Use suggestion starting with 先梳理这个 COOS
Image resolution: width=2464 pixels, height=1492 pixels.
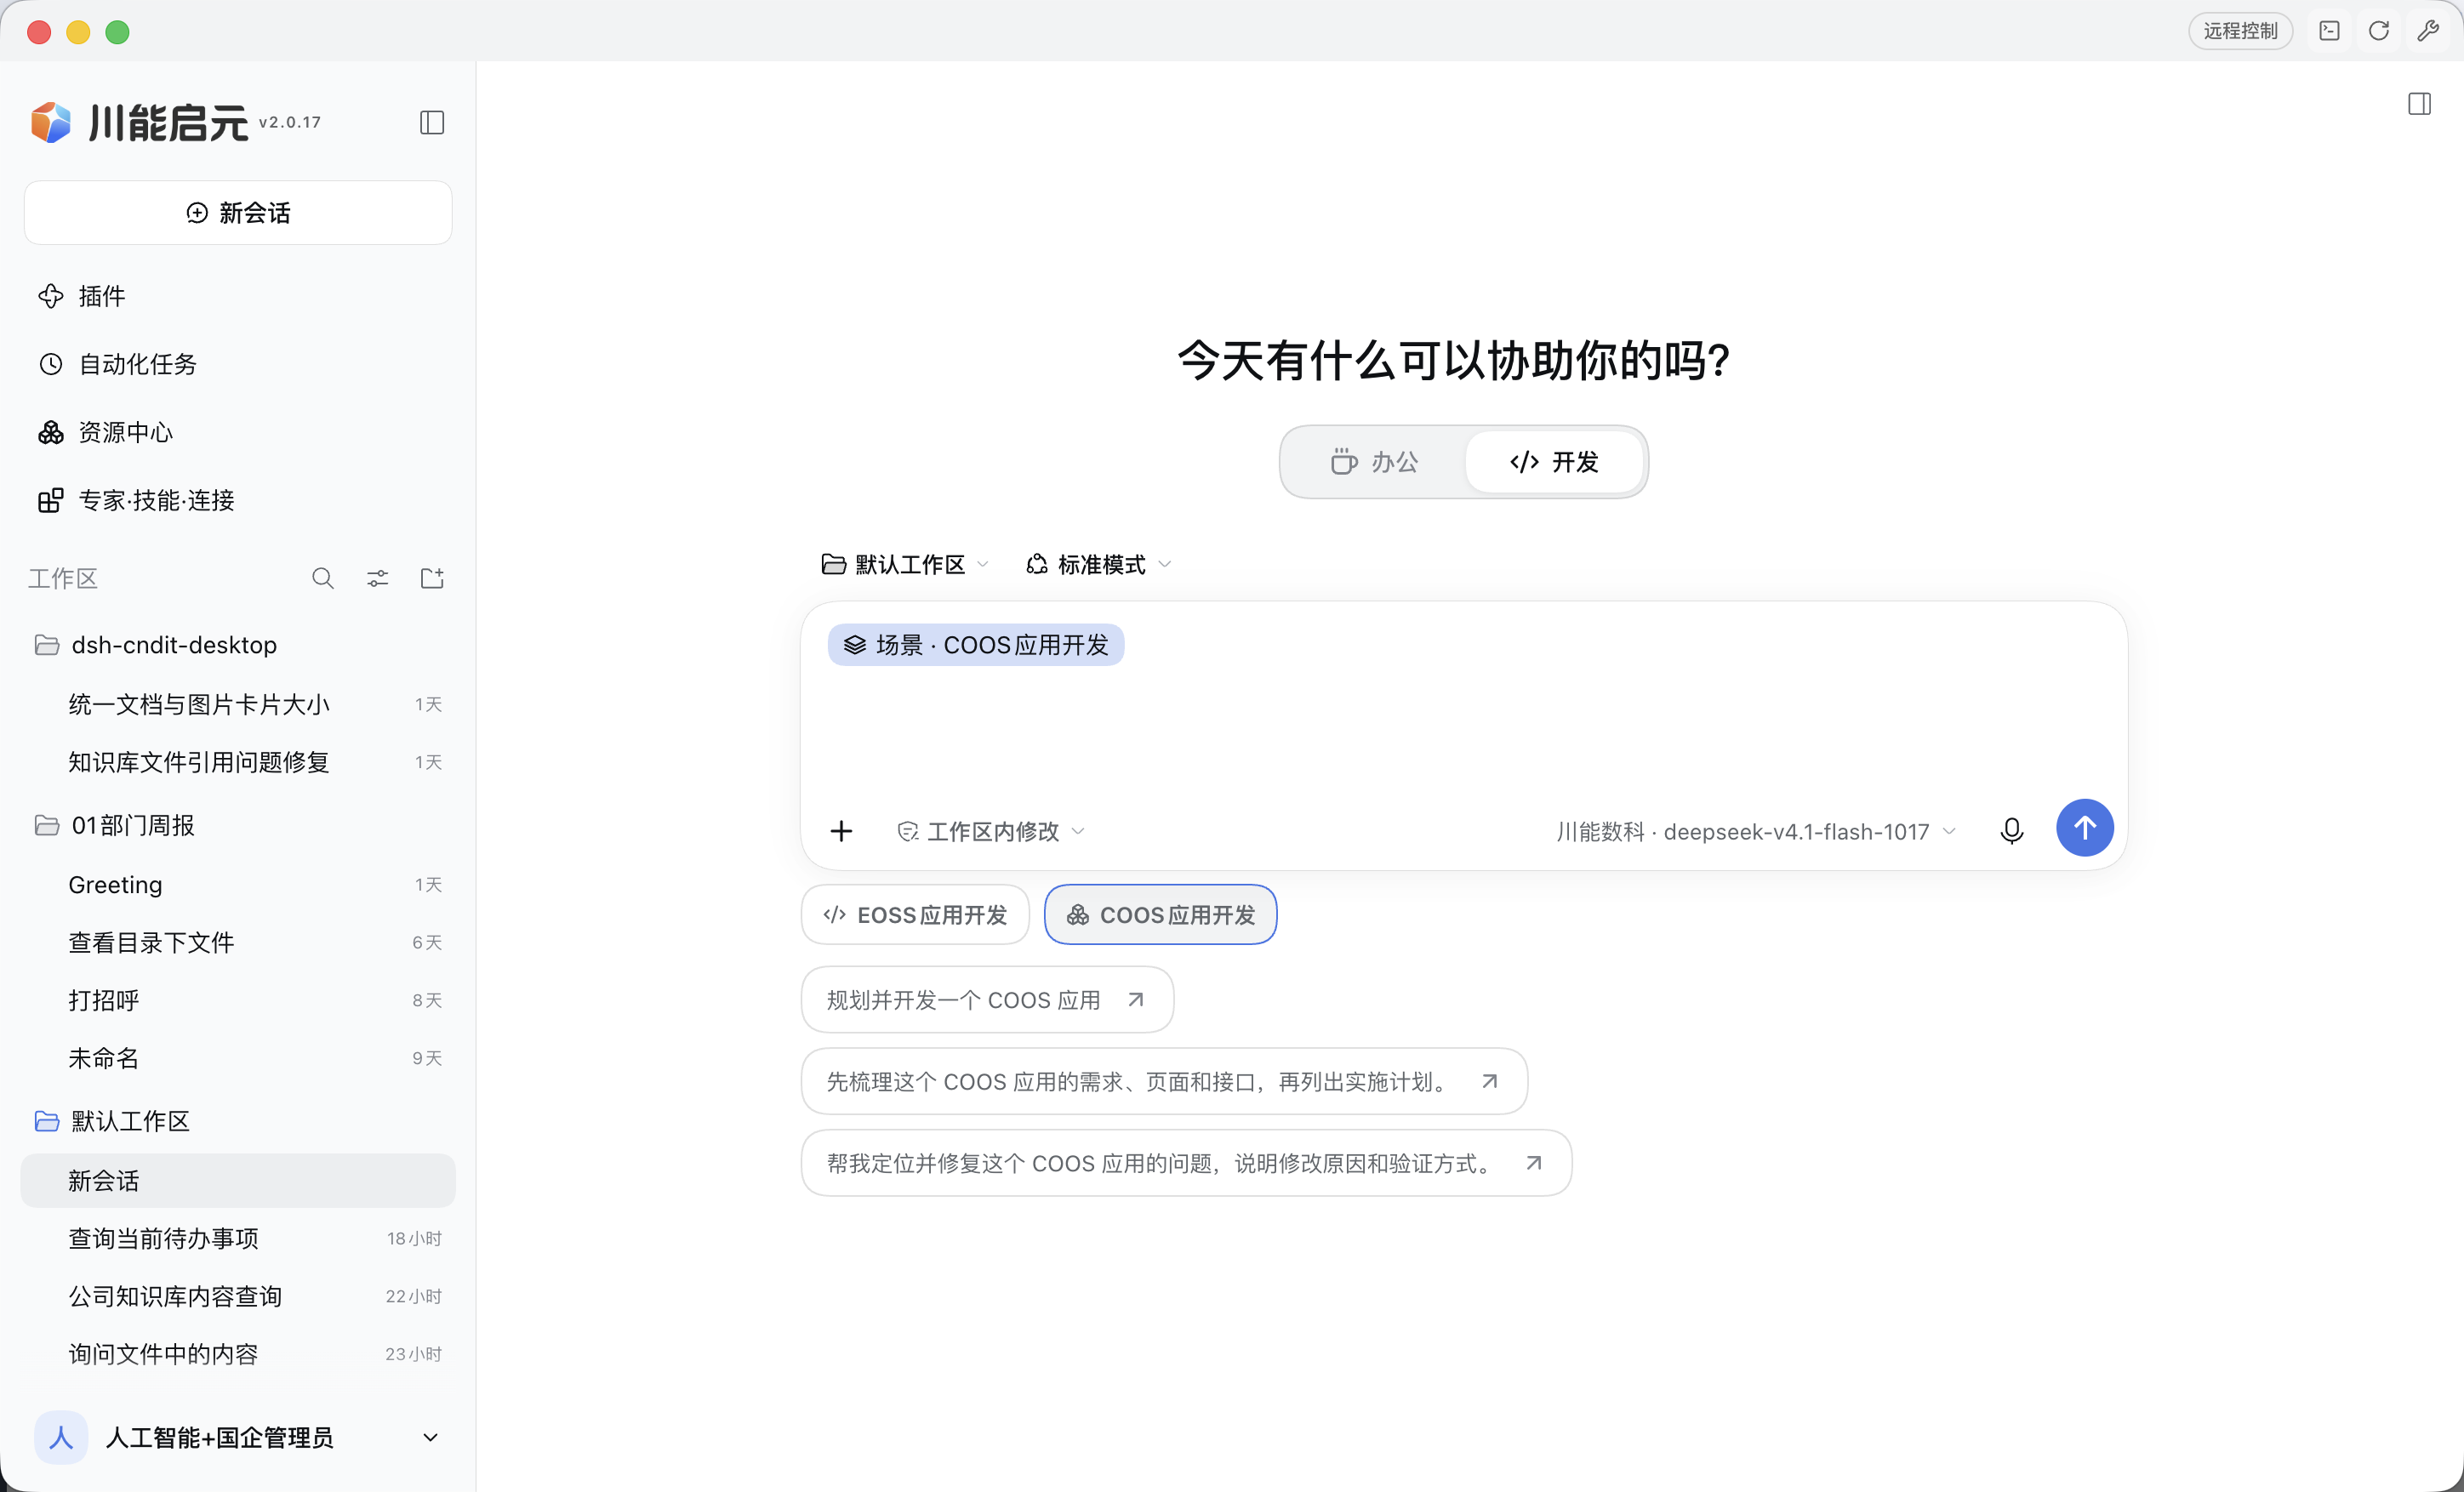1164,1081
